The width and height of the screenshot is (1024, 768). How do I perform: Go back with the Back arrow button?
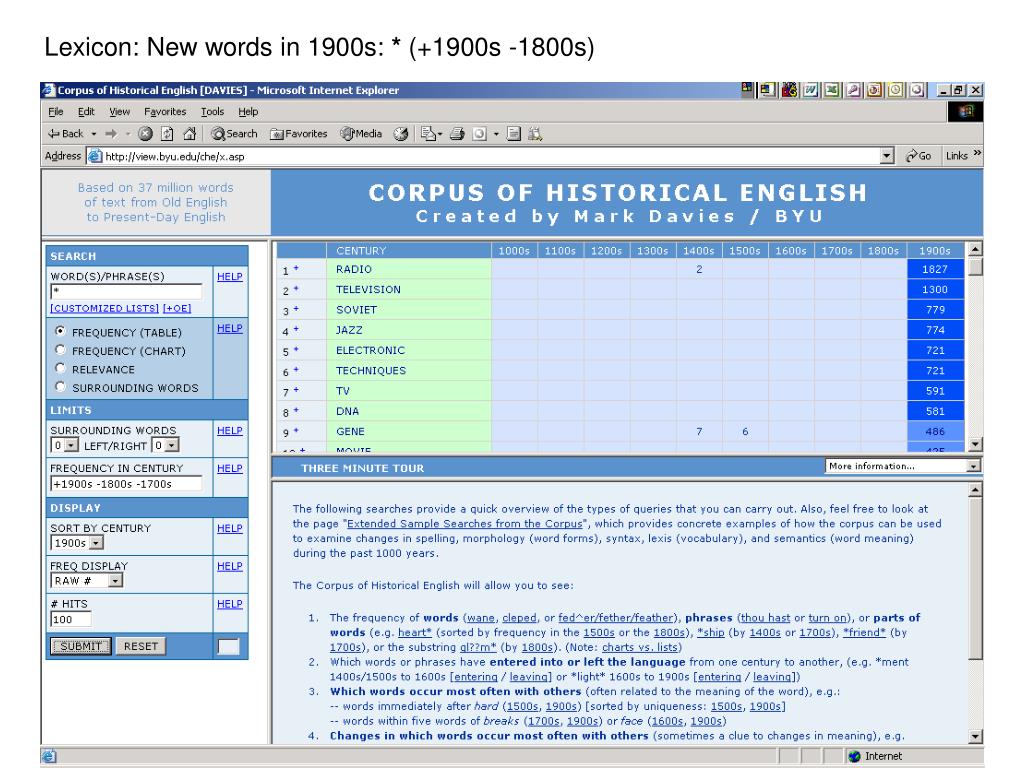65,134
